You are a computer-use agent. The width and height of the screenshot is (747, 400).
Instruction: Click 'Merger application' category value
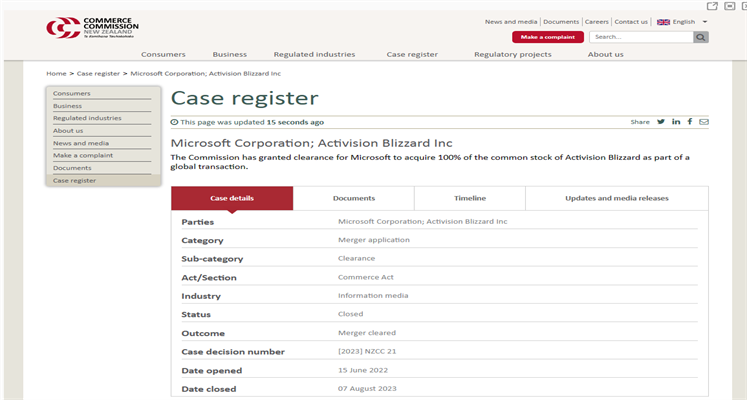pos(374,240)
